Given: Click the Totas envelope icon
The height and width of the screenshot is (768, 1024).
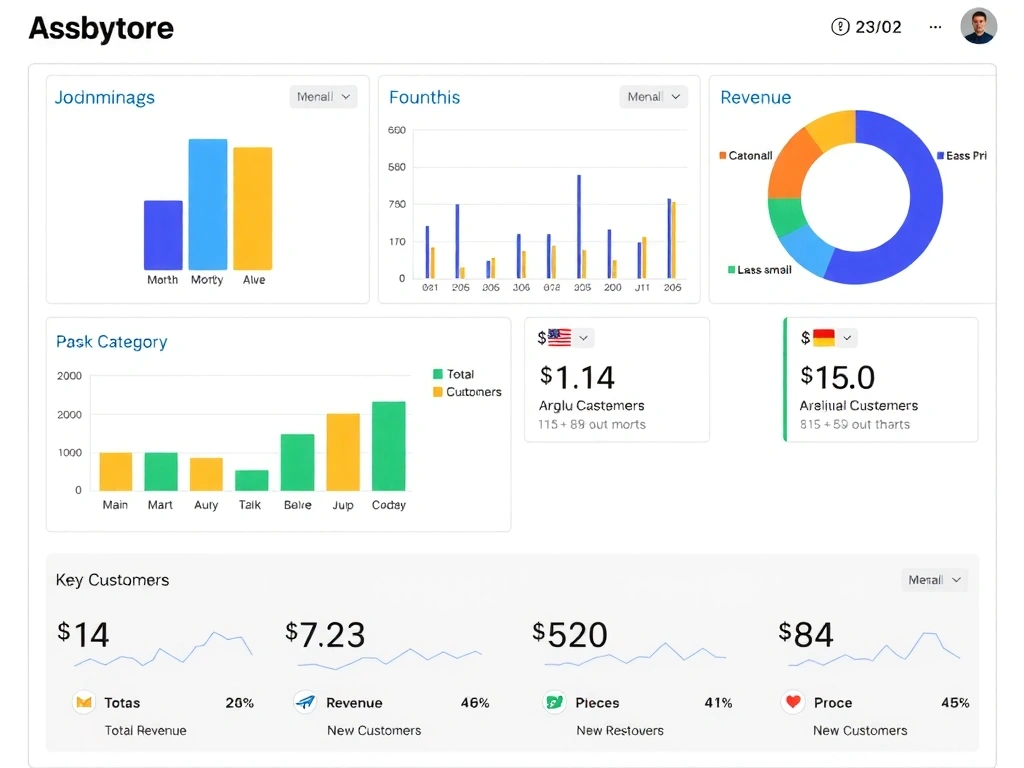Looking at the screenshot, I should [x=85, y=703].
